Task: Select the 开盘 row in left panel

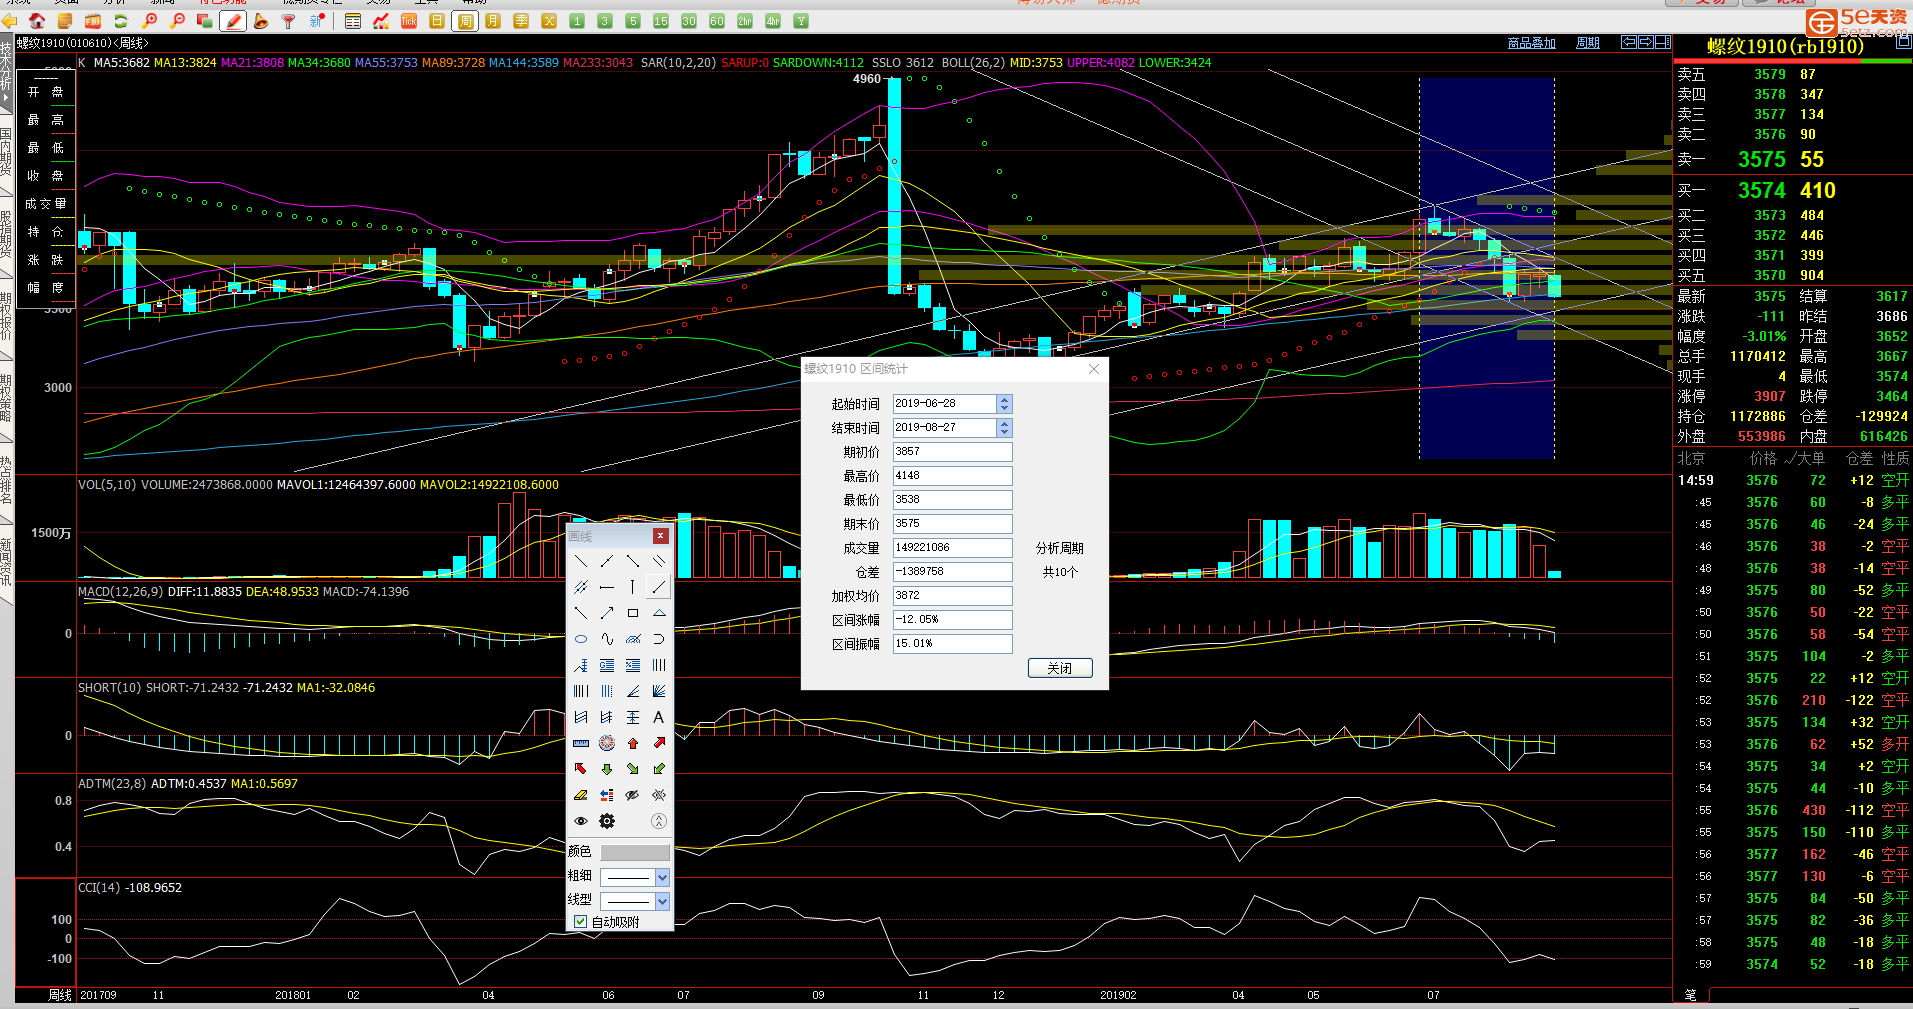Action: click(46, 92)
